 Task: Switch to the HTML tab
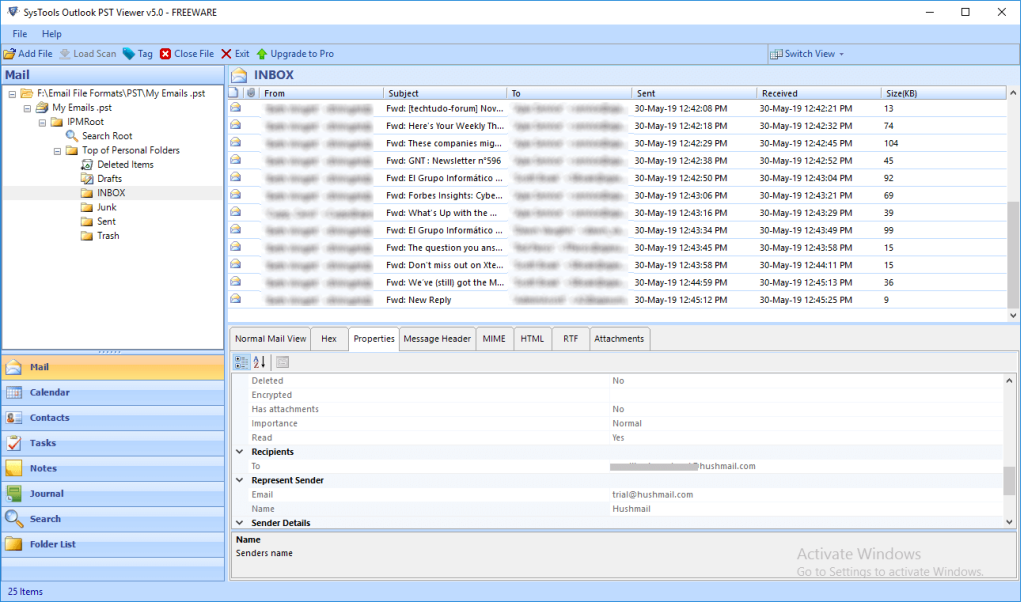(x=532, y=339)
